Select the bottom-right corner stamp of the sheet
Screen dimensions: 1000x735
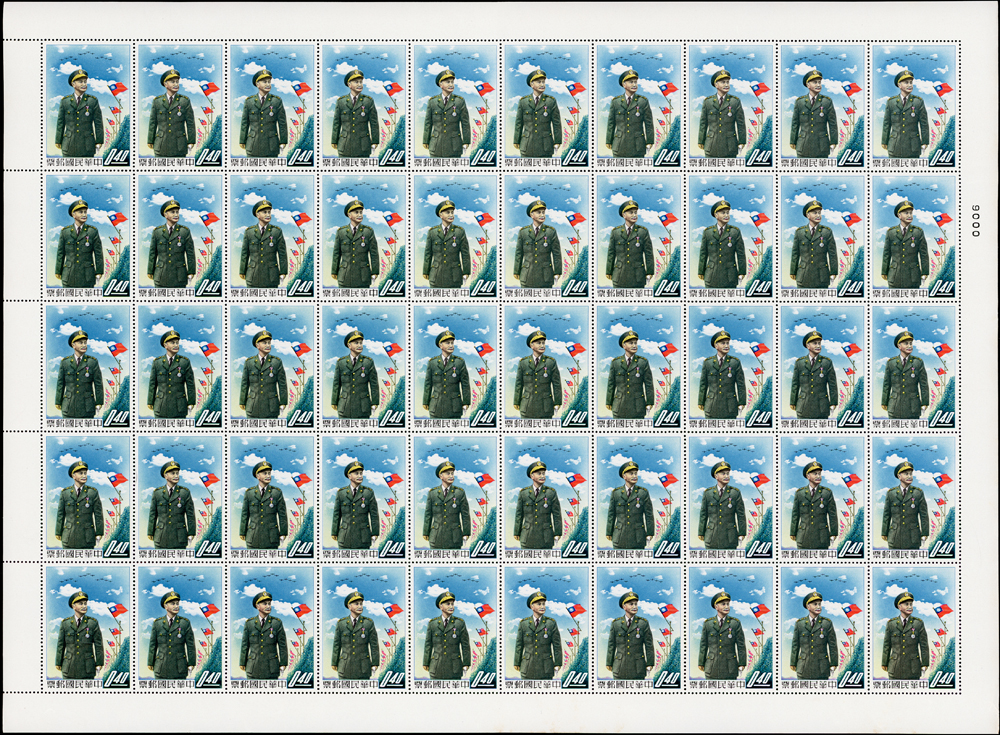point(914,627)
